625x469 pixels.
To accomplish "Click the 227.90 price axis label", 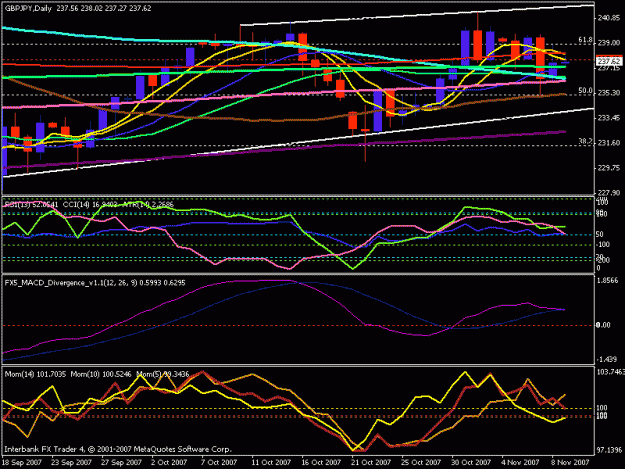I will pyautogui.click(x=609, y=192).
